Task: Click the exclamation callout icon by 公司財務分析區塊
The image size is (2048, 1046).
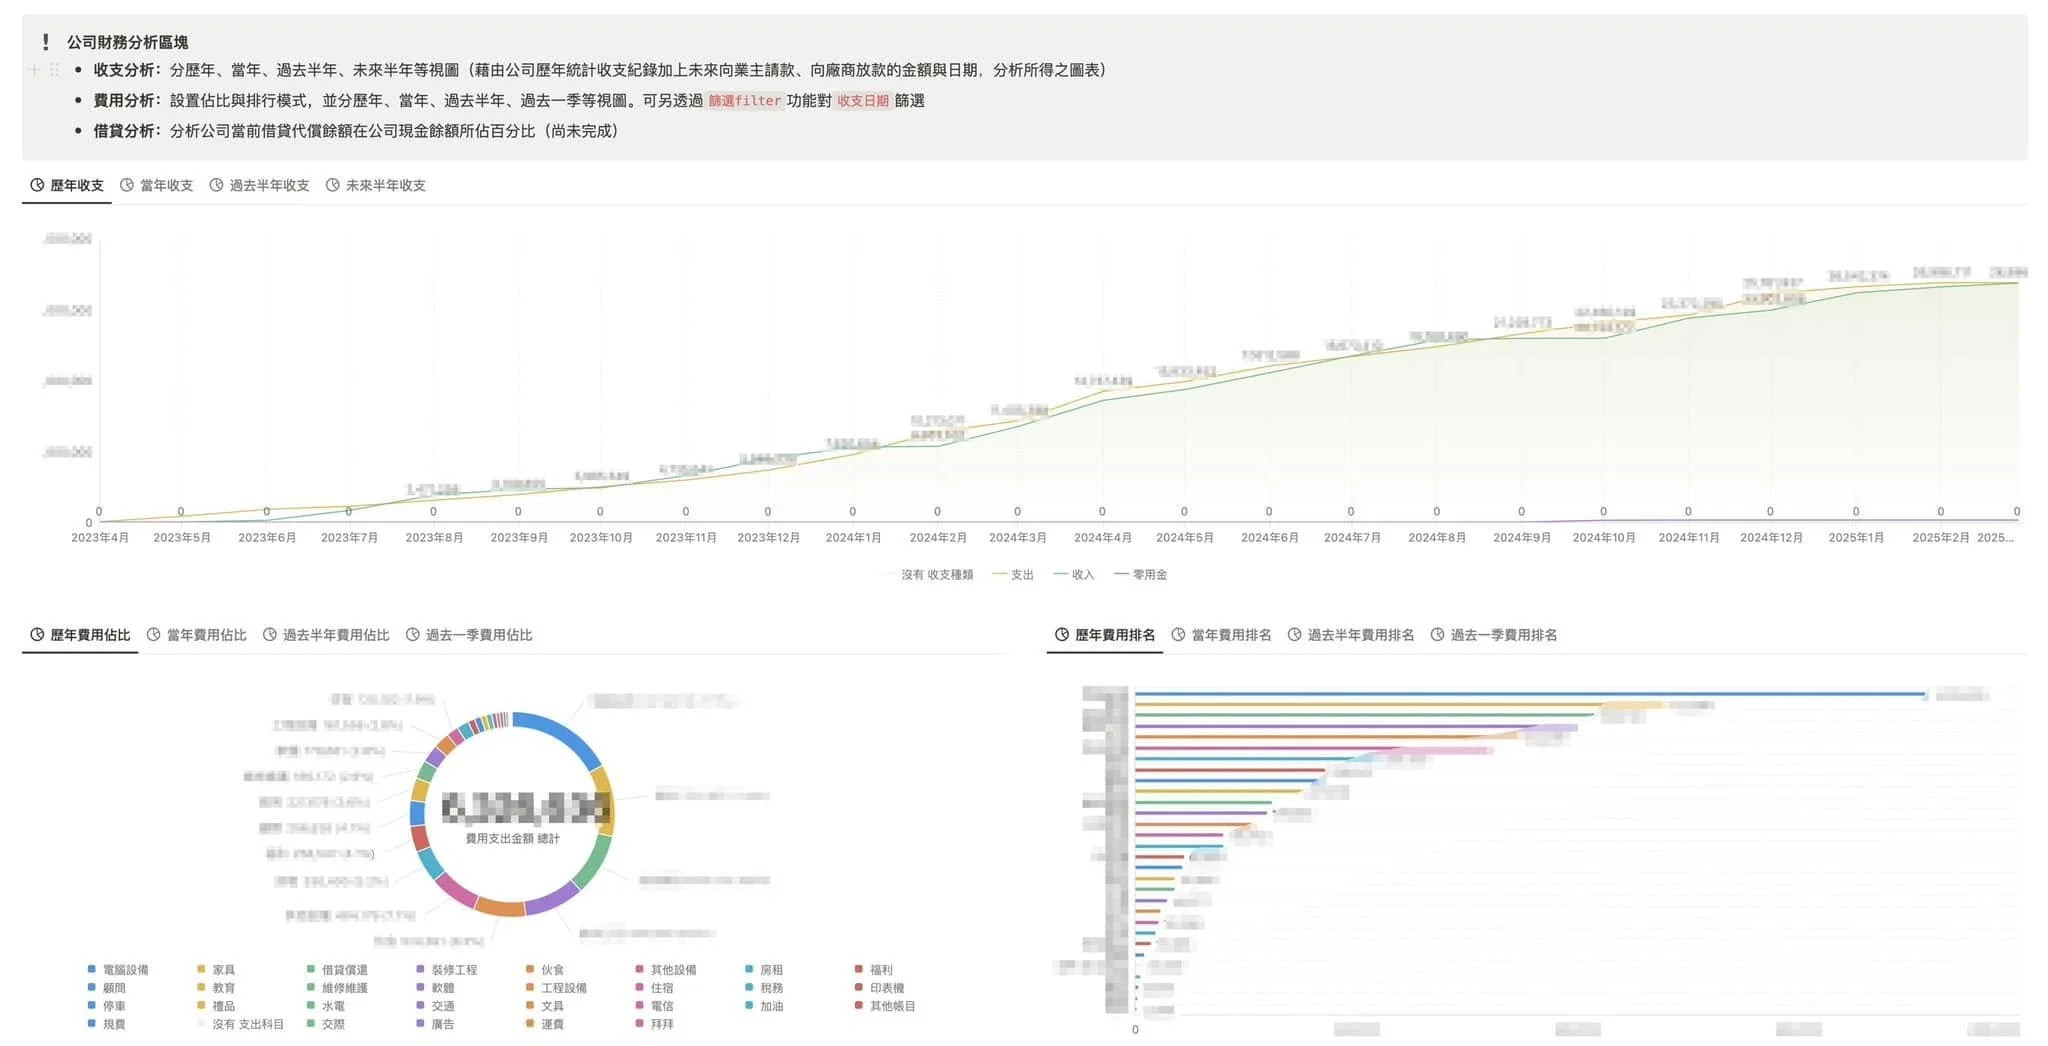Action: pyautogui.click(x=46, y=42)
